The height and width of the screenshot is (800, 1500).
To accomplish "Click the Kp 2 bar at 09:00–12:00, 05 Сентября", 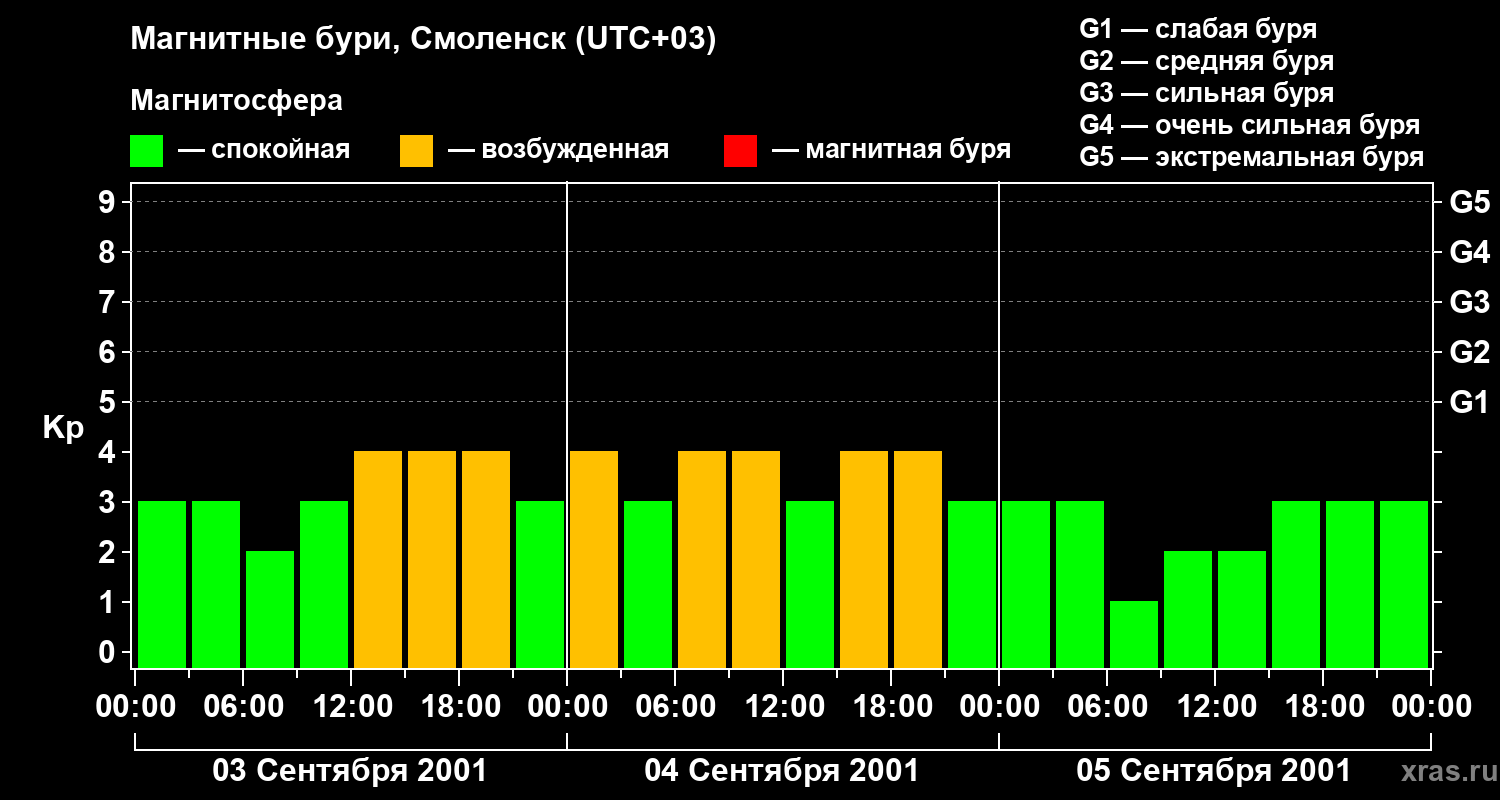I will click(1188, 609).
